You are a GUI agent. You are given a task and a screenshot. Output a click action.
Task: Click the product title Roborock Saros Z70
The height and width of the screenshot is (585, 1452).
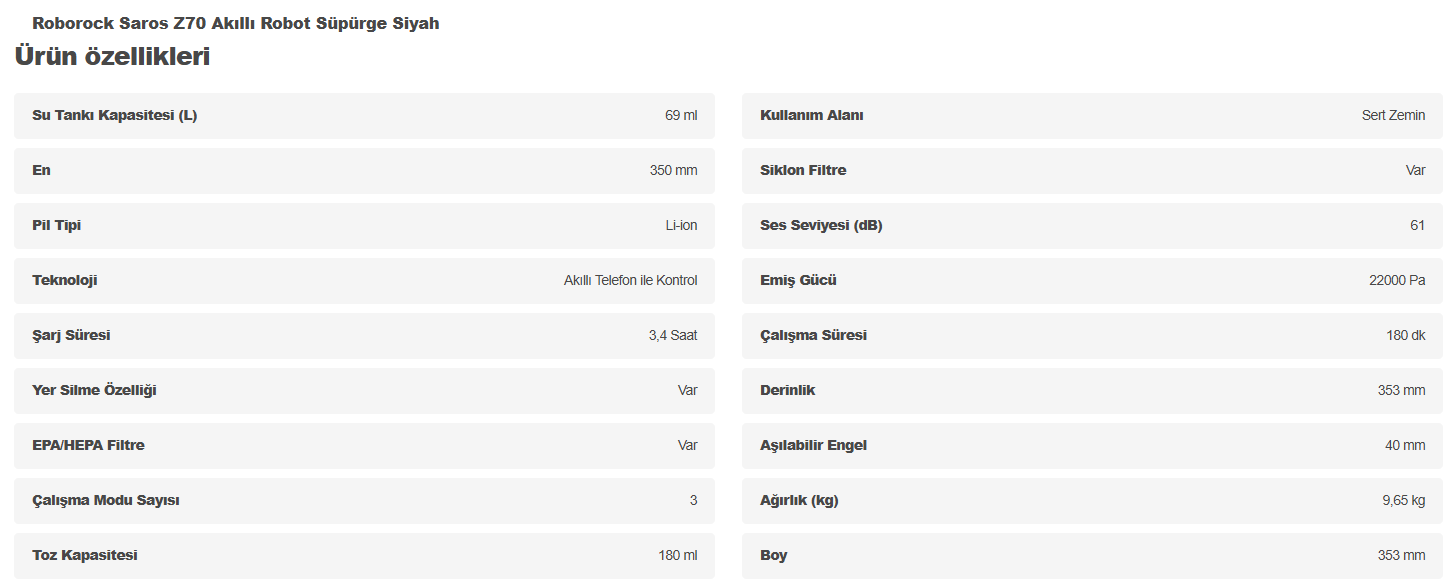pyautogui.click(x=235, y=23)
